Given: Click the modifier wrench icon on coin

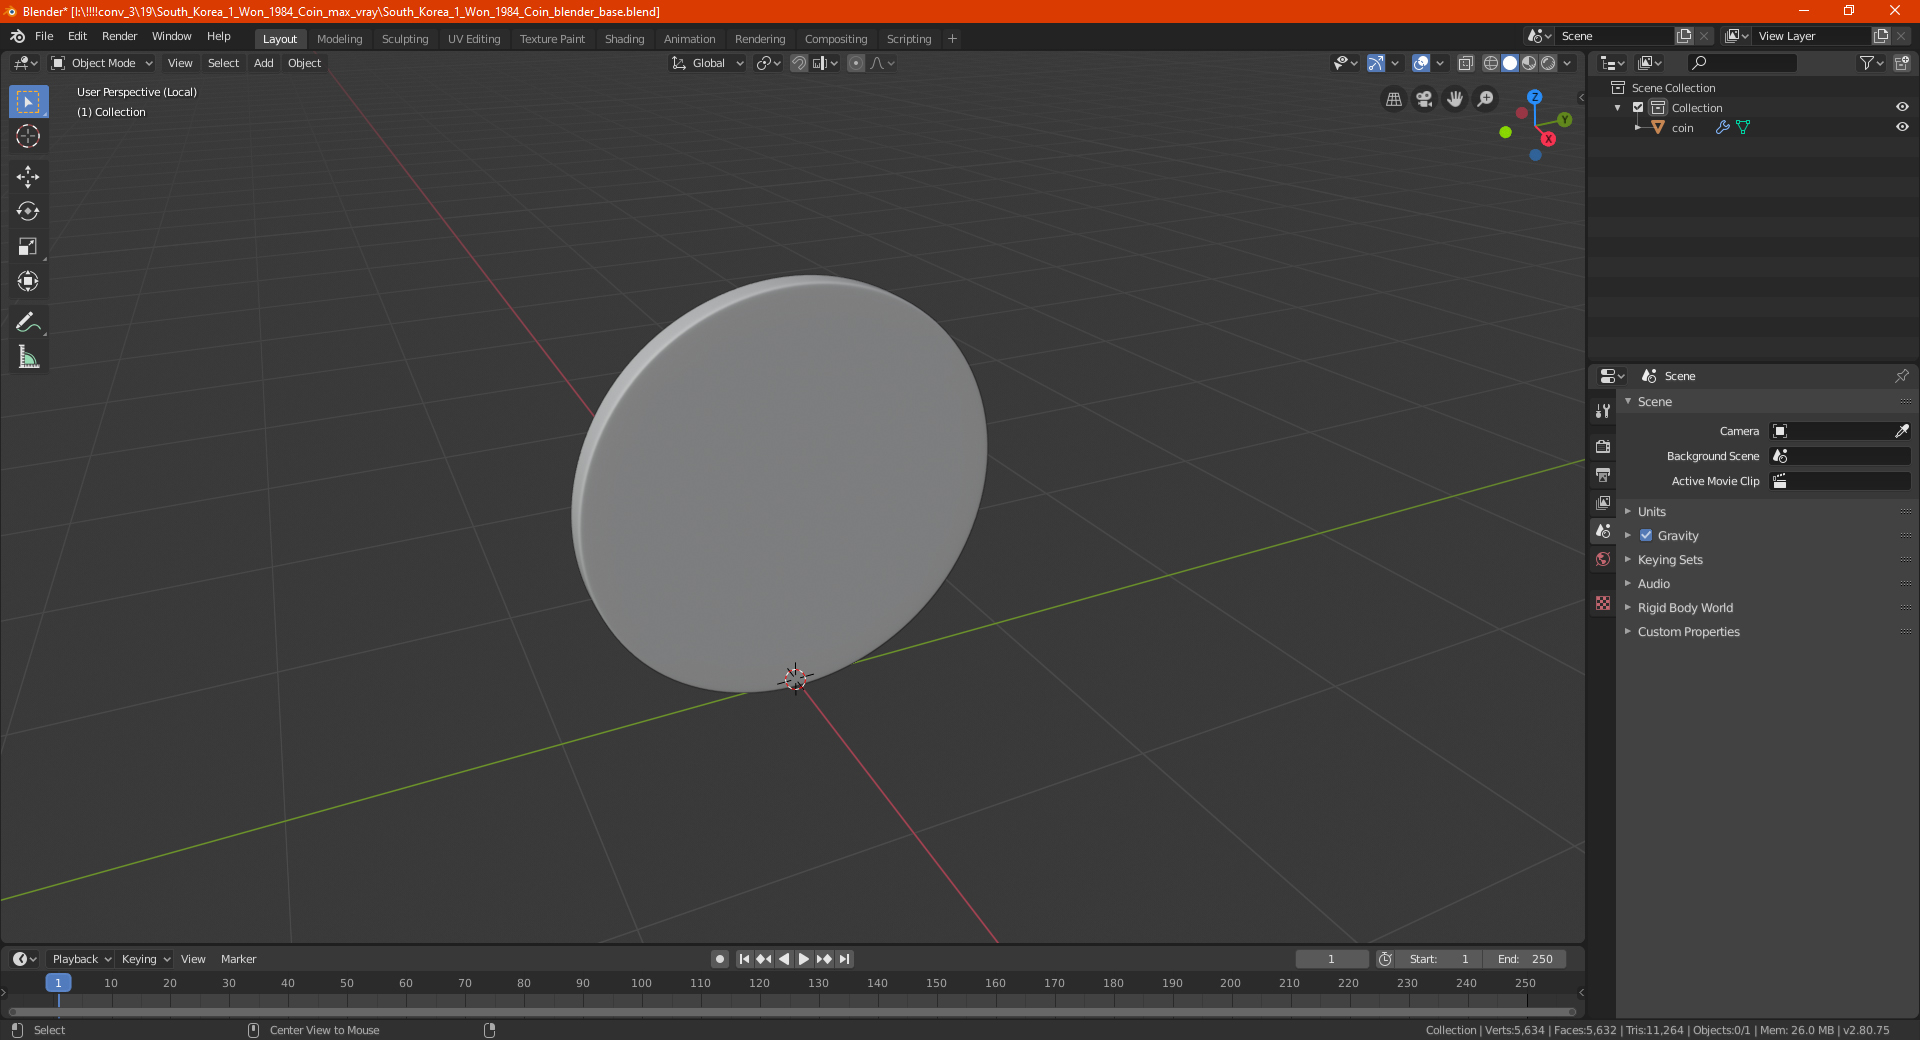Looking at the screenshot, I should pyautogui.click(x=1722, y=128).
